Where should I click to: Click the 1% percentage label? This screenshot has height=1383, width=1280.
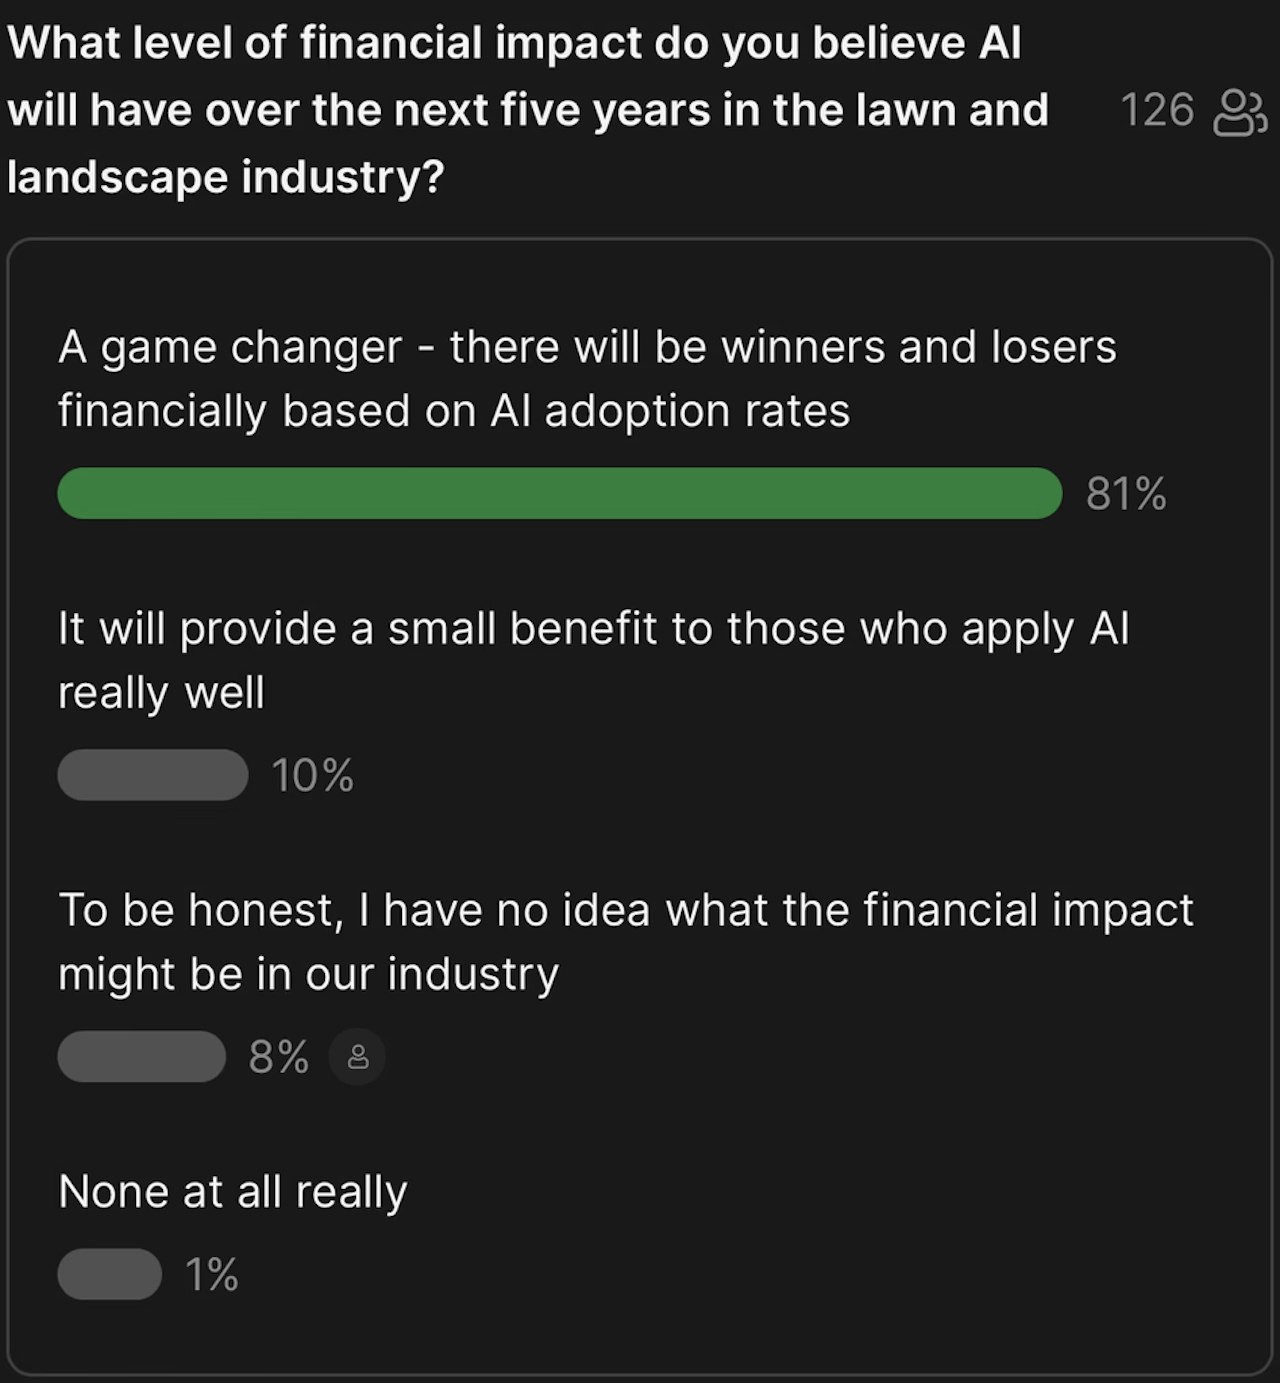pos(211,1275)
